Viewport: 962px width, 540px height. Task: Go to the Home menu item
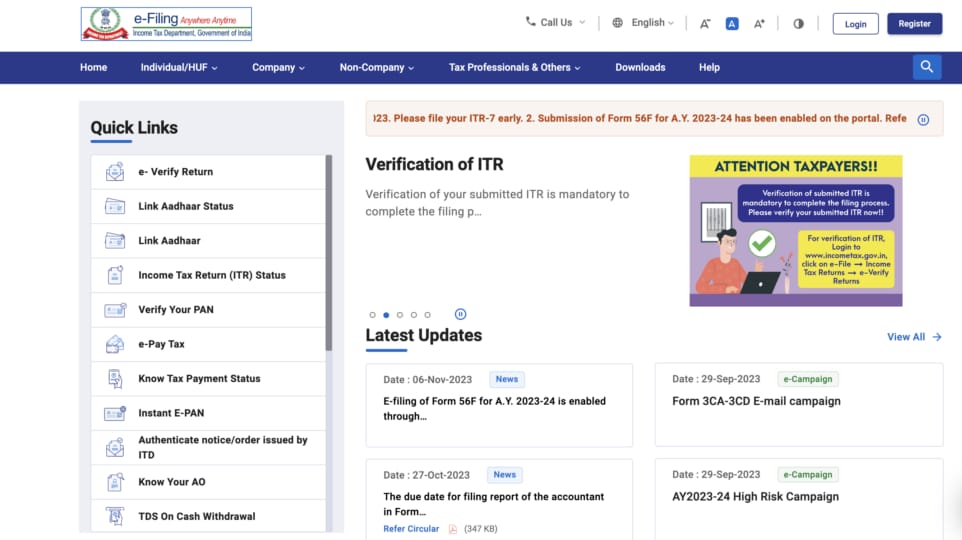click(x=93, y=68)
